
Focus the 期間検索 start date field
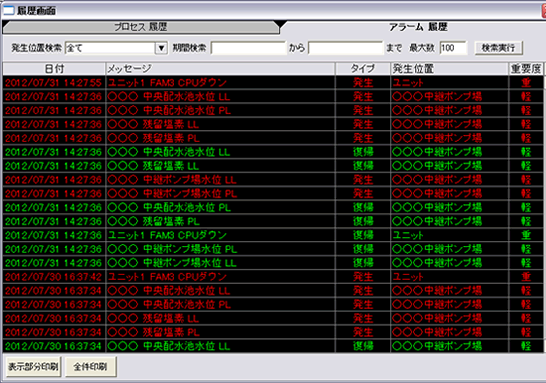[248, 48]
